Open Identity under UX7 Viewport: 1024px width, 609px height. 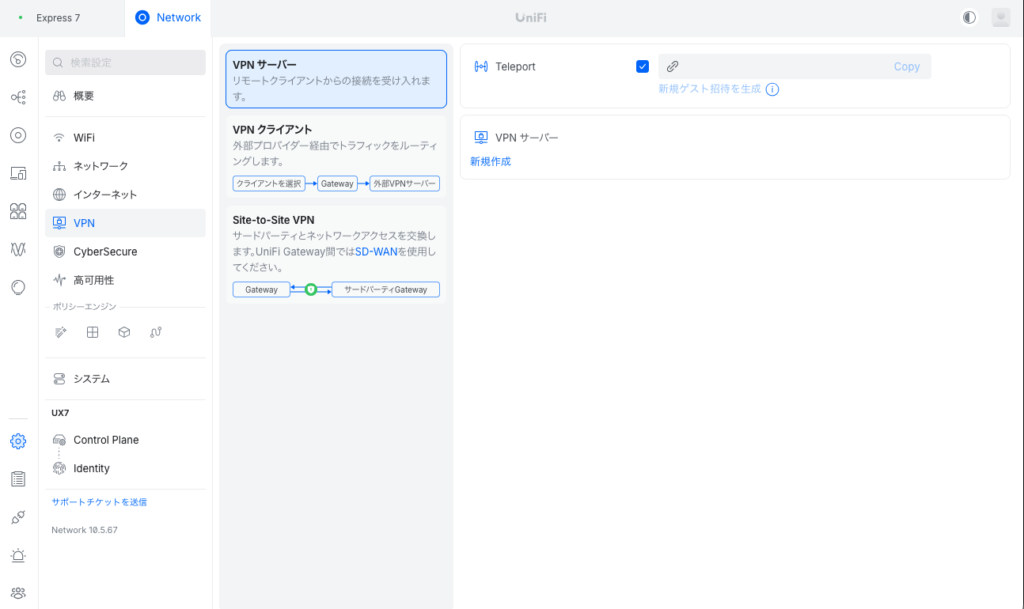125,469
